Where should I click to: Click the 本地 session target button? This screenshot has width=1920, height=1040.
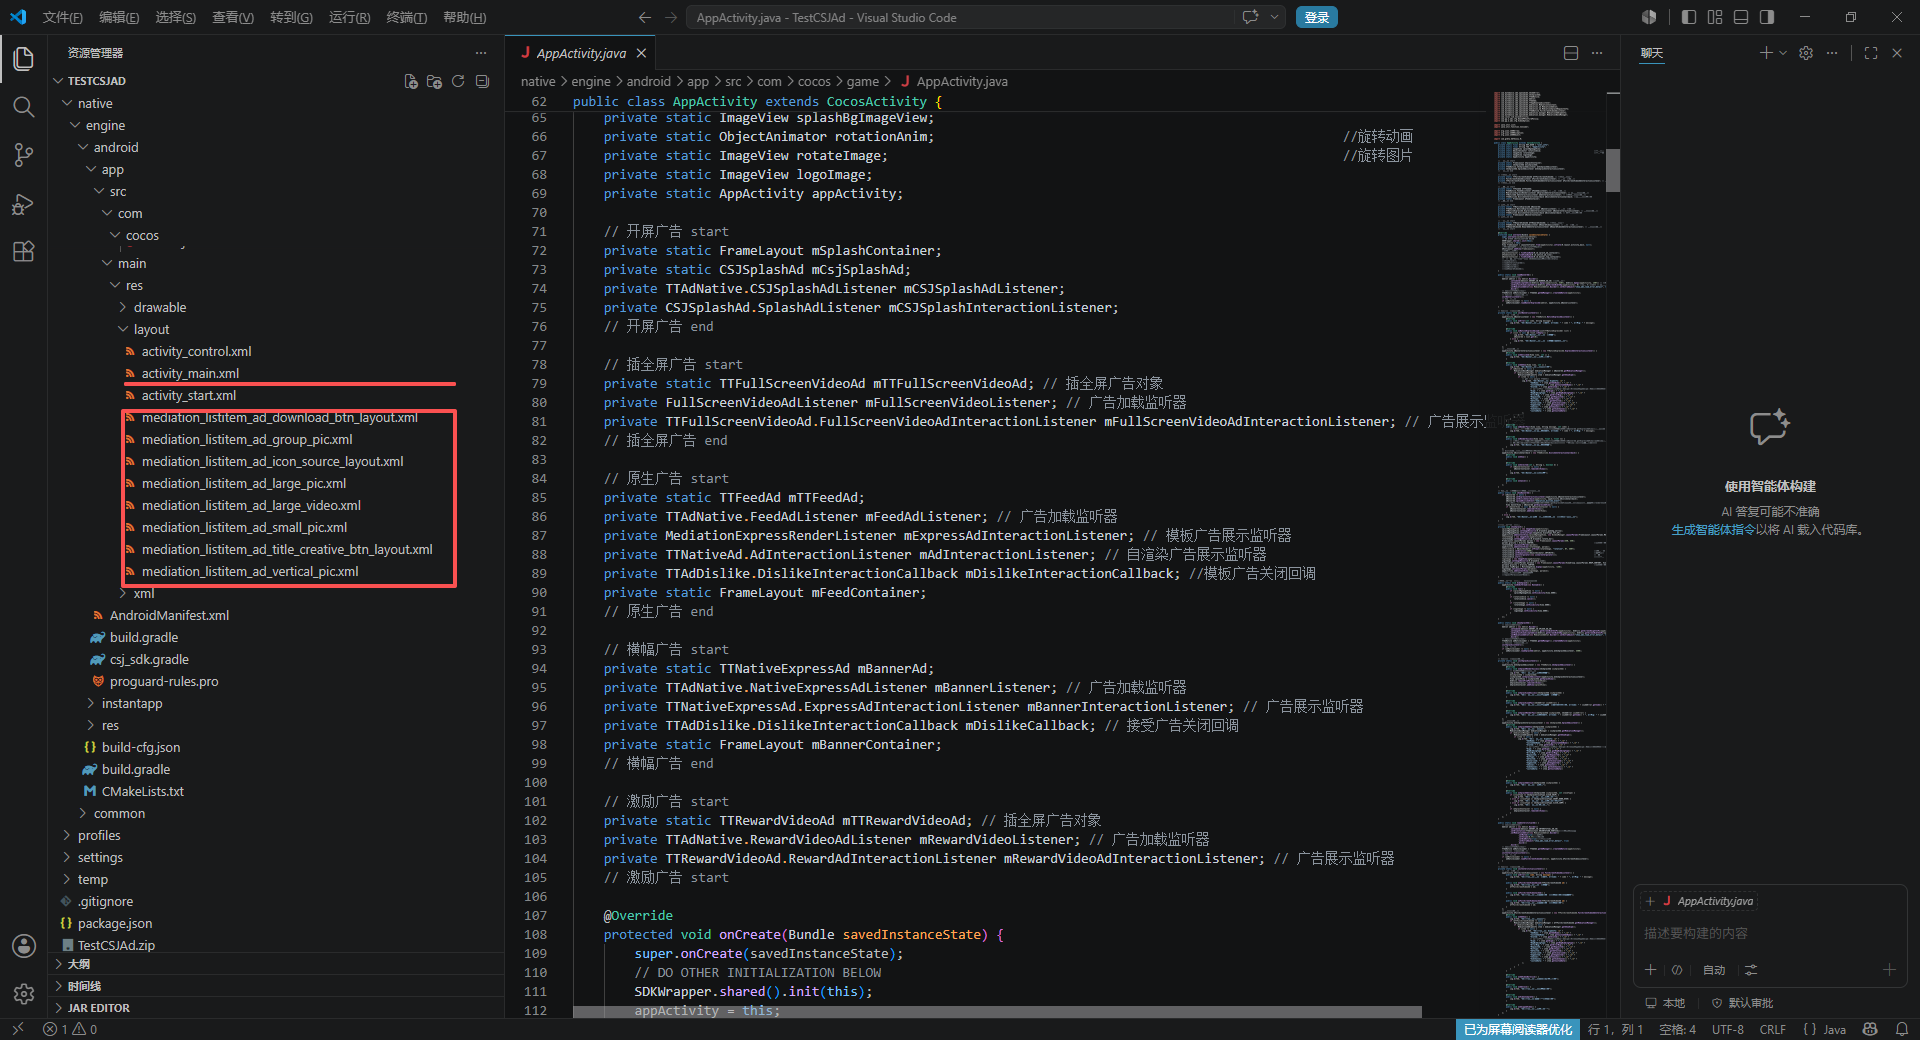(x=1666, y=1003)
